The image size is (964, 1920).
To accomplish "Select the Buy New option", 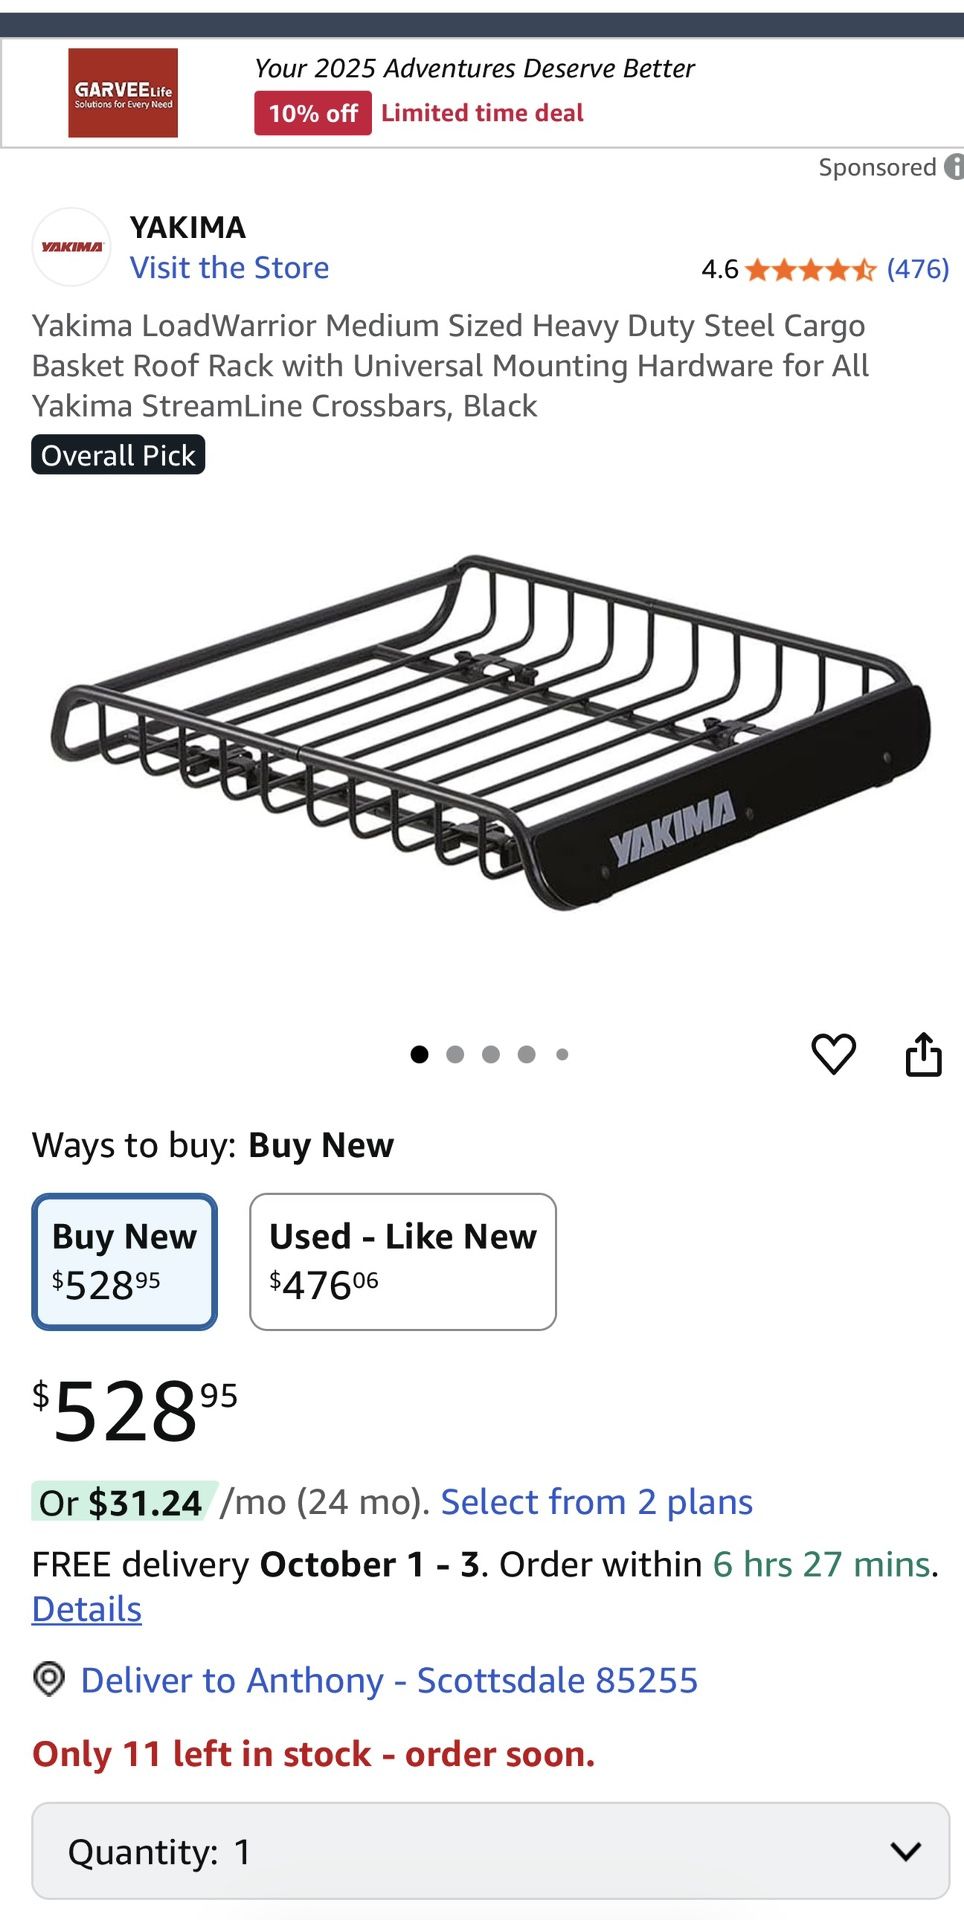I will tap(125, 1261).
